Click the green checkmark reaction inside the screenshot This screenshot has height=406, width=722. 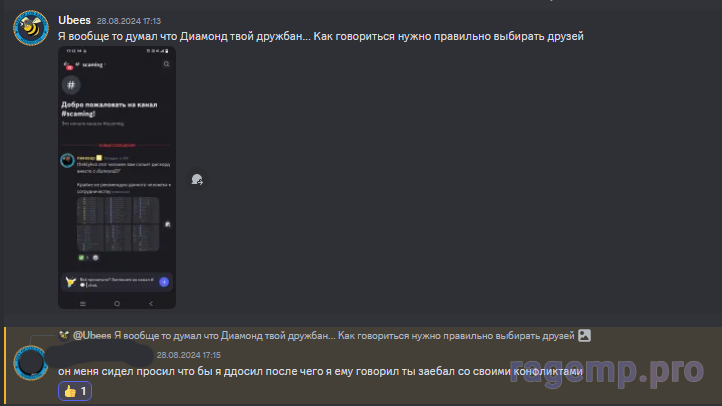click(x=82, y=258)
